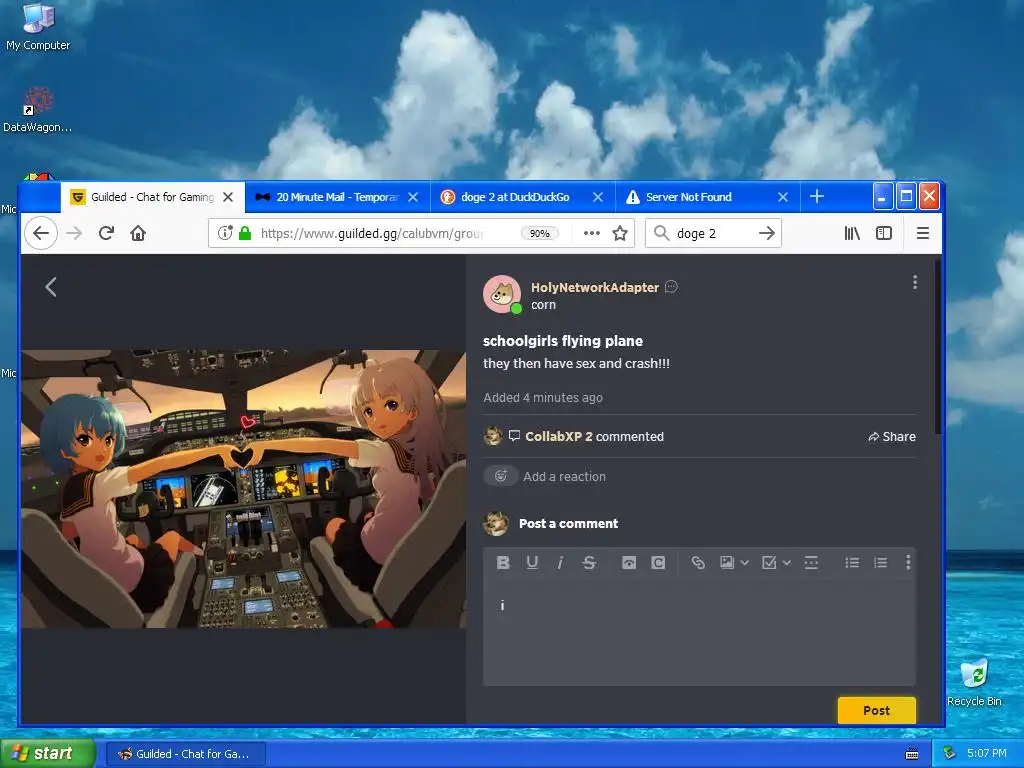The height and width of the screenshot is (768, 1024).
Task: Click the keyboard icon in taskbar
Action: coord(912,754)
